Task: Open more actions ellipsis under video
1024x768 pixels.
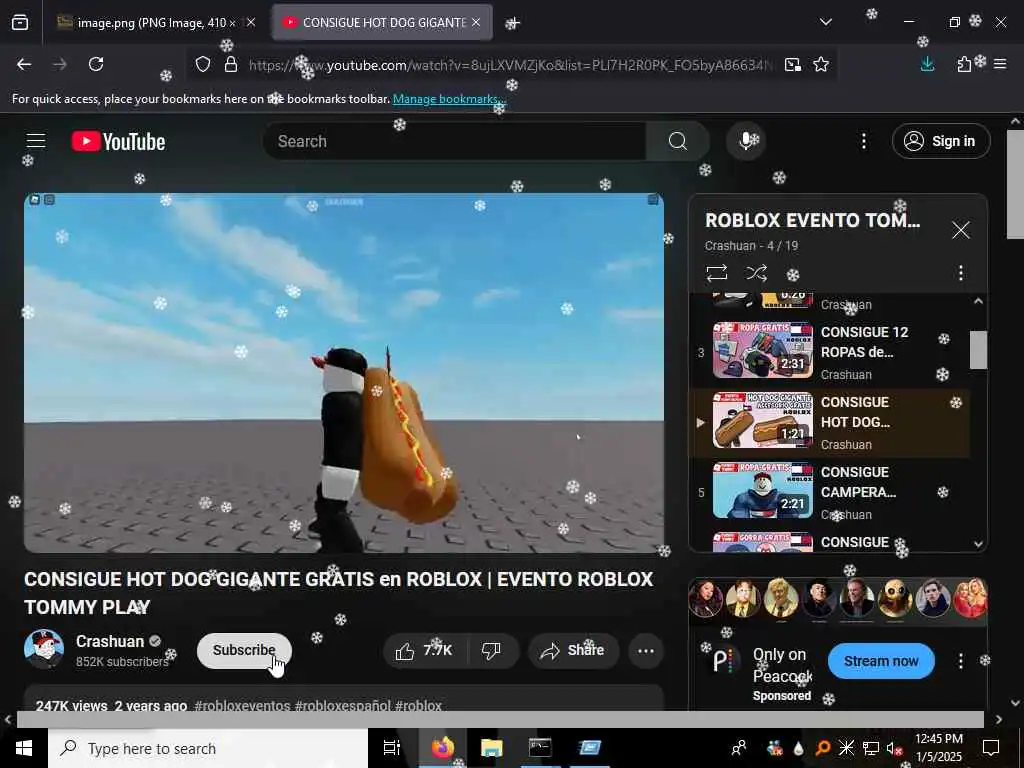Action: point(646,650)
